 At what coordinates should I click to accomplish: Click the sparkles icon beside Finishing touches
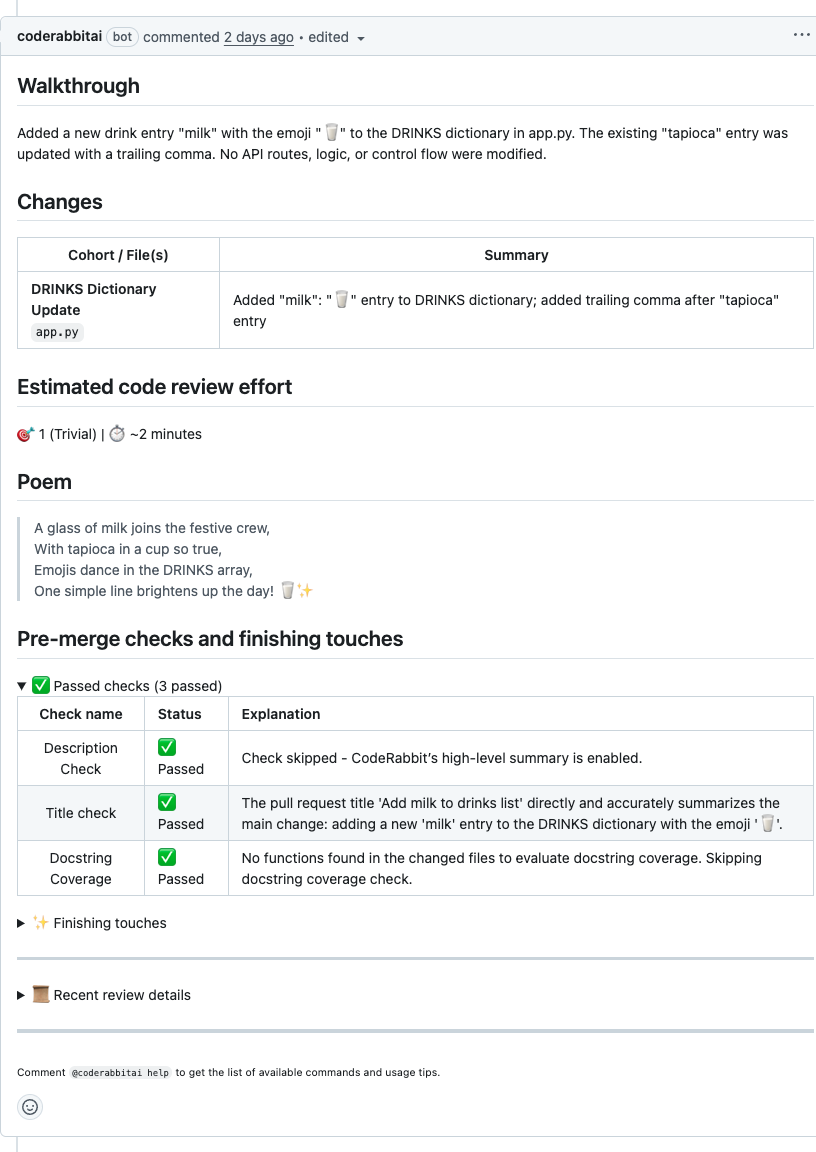point(40,922)
